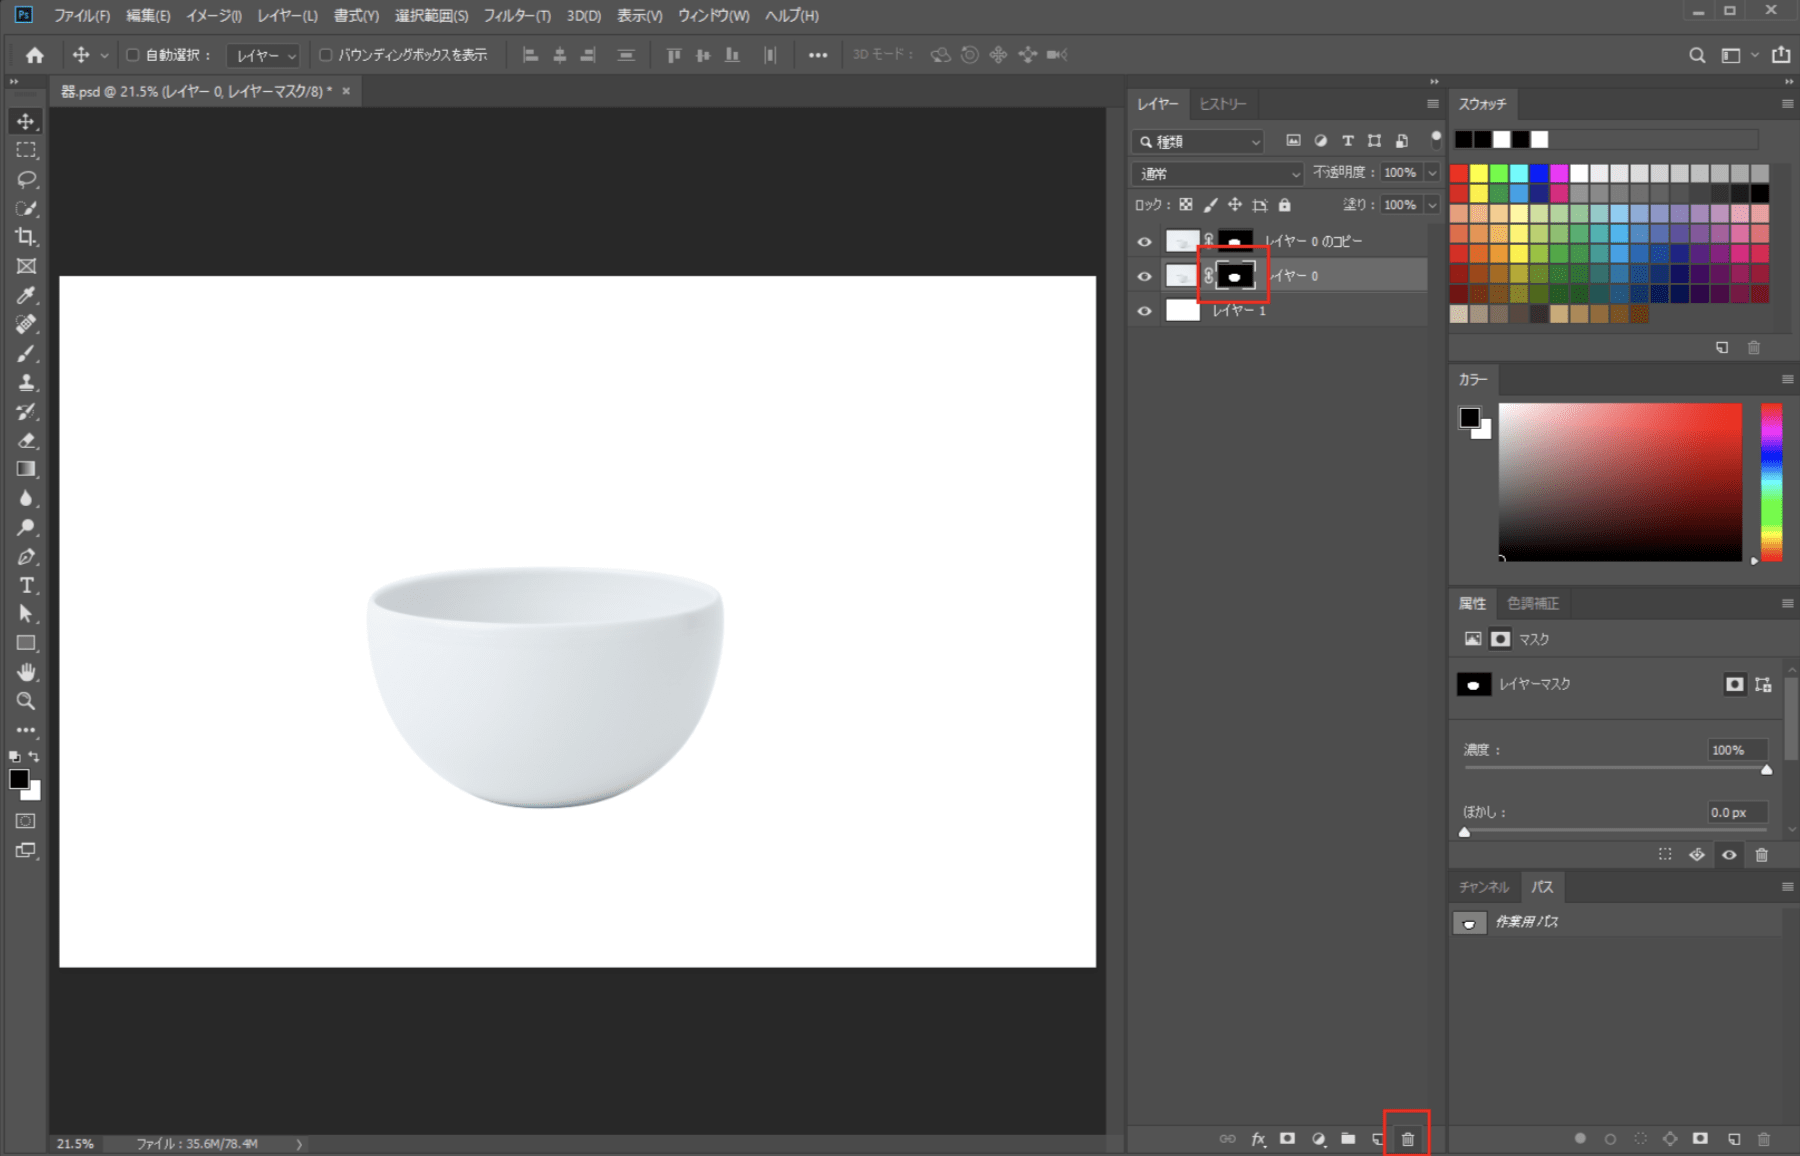The width and height of the screenshot is (1800, 1156).
Task: Select the Horizontal Type tool
Action: click(x=26, y=585)
